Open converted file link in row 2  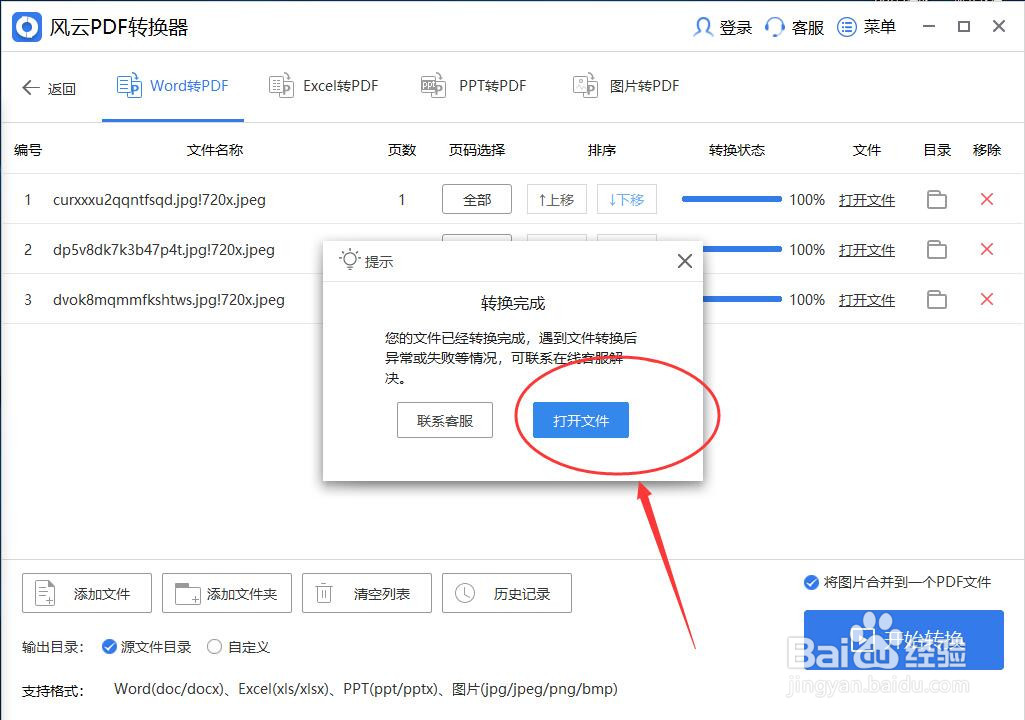[x=867, y=250]
